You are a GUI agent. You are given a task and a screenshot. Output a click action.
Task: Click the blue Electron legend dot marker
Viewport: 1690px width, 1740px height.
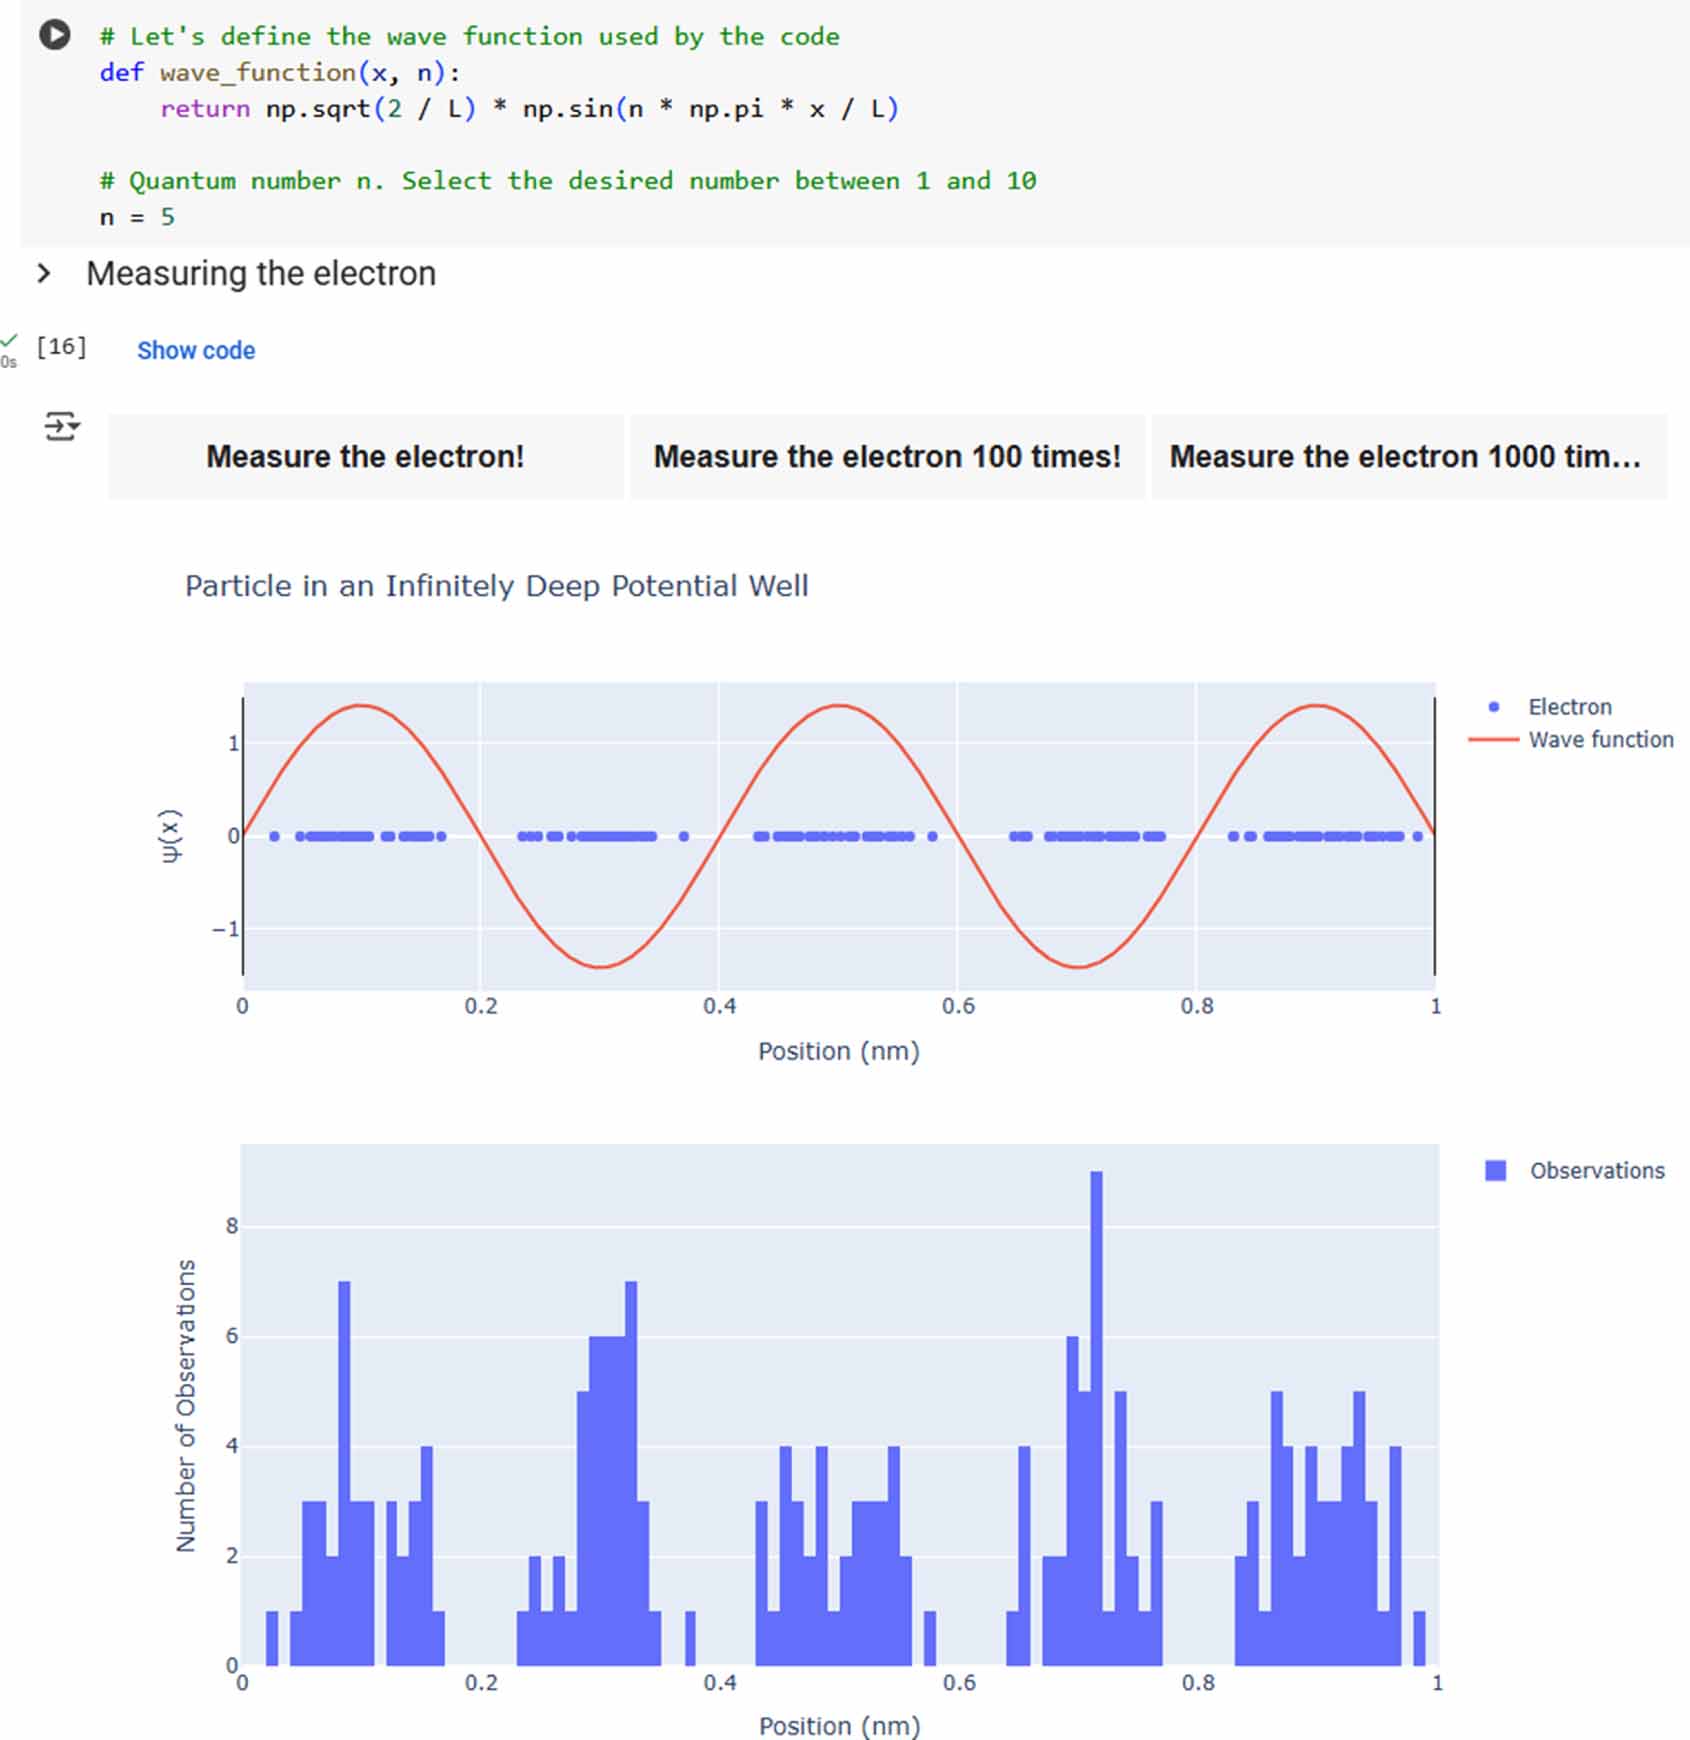(1493, 707)
